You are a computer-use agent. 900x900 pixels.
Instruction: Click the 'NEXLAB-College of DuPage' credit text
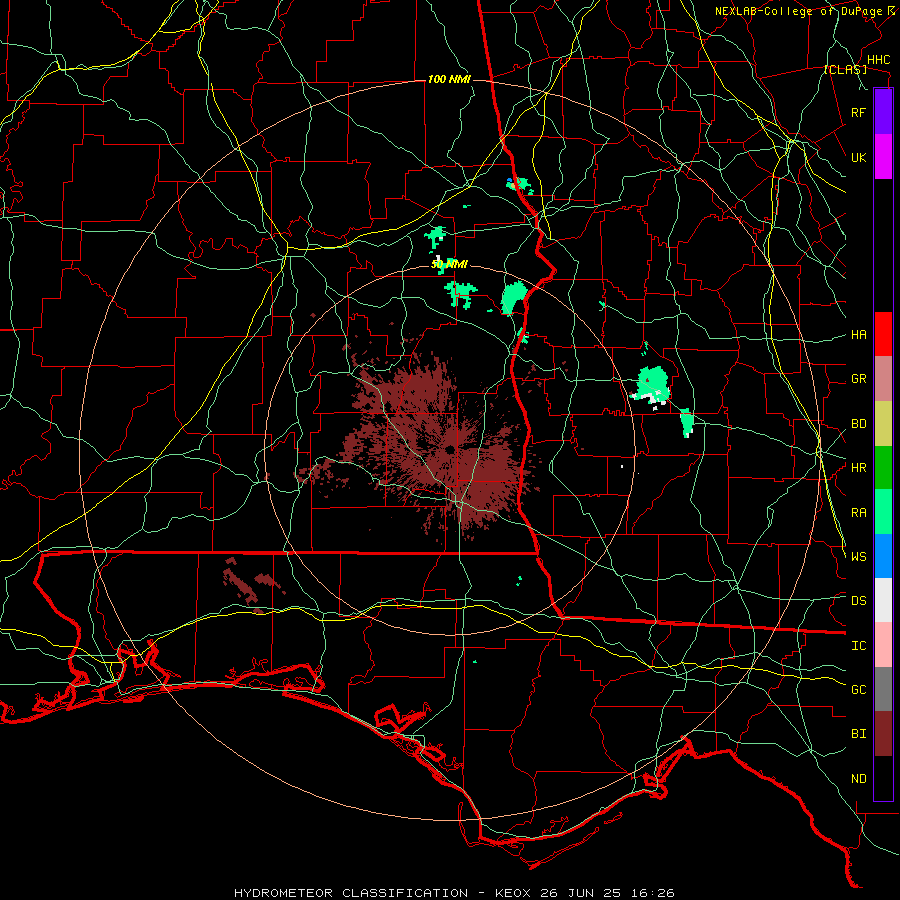[798, 11]
